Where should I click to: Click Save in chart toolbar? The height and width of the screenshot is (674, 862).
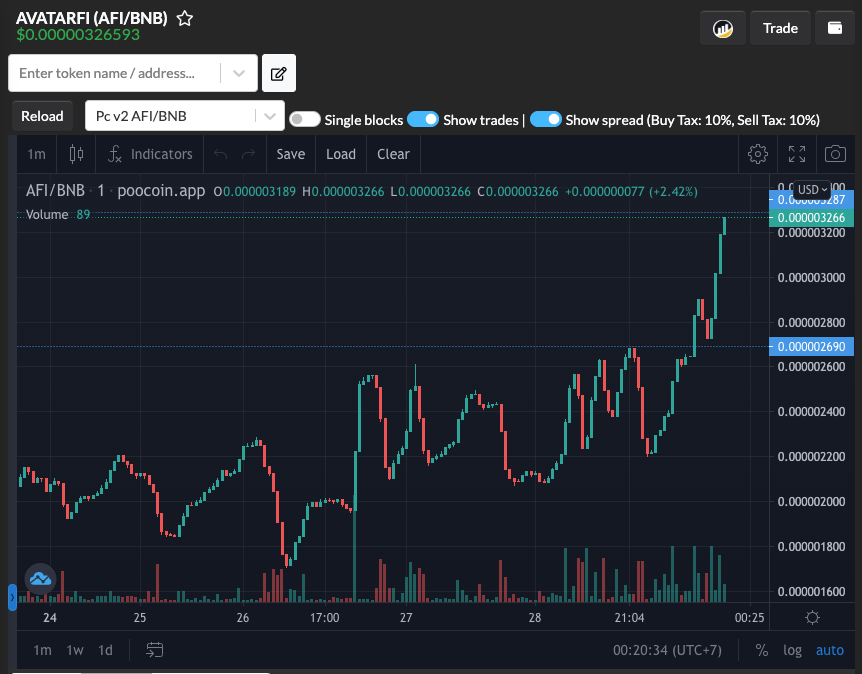[x=290, y=154]
